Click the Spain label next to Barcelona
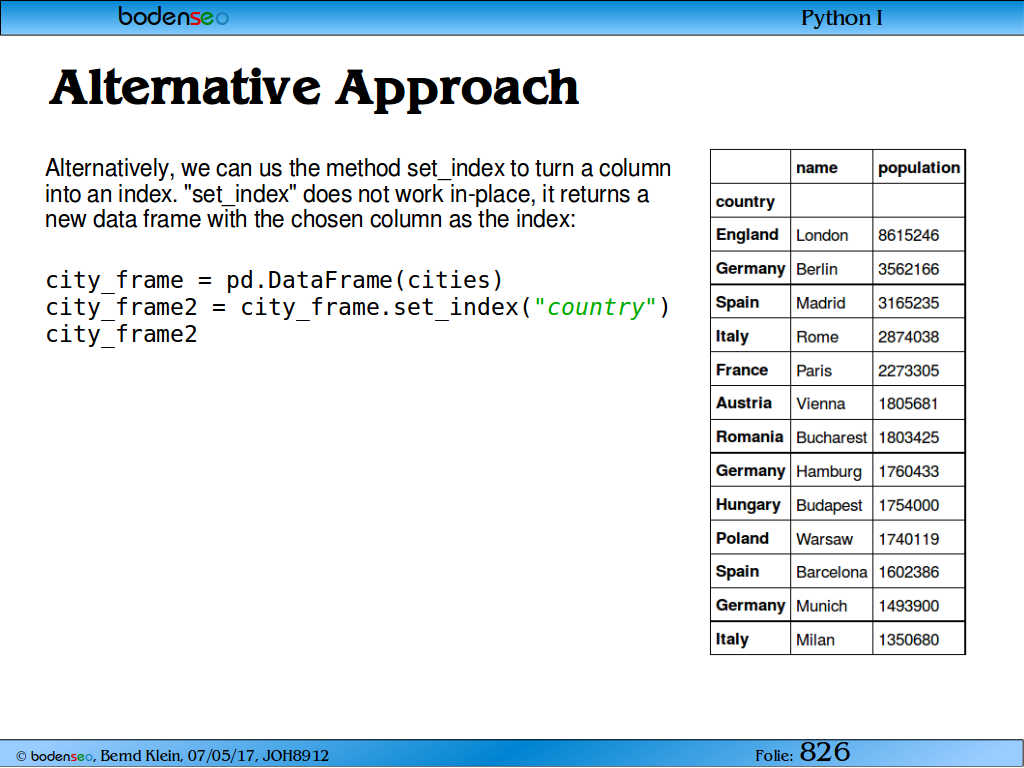This screenshot has width=1024, height=768. click(x=737, y=571)
